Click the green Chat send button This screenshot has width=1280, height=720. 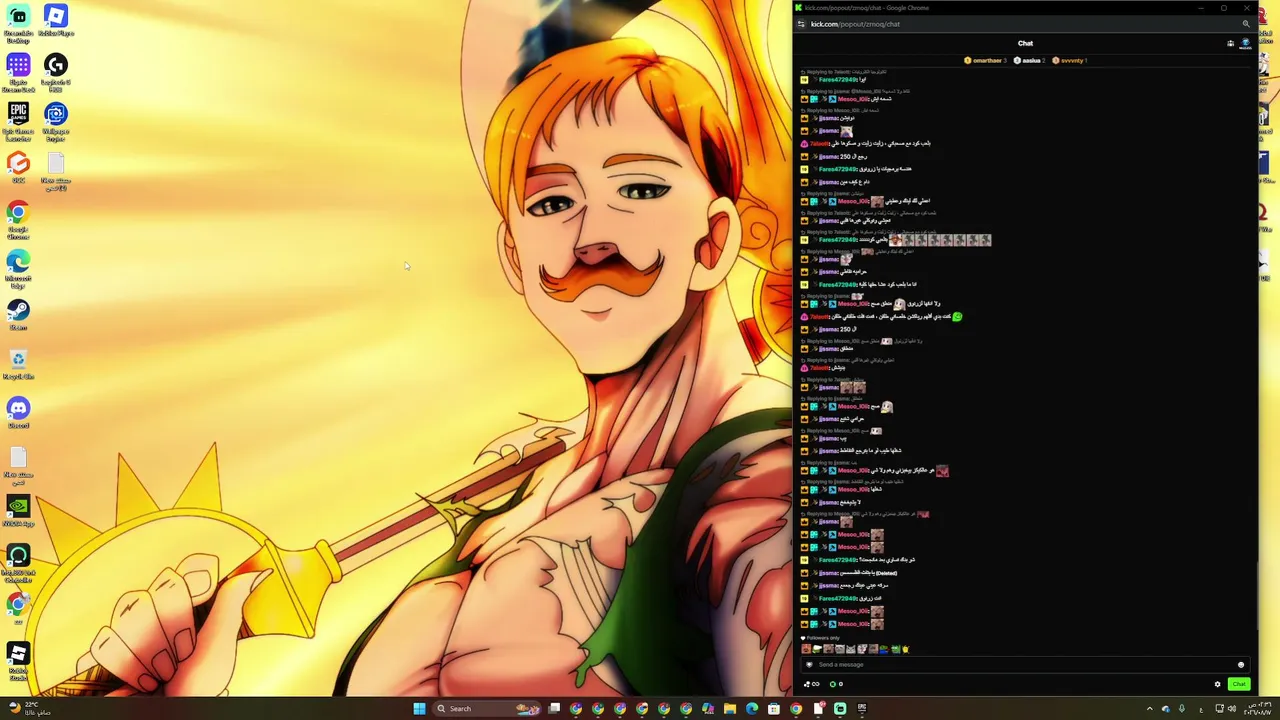[x=1239, y=685]
